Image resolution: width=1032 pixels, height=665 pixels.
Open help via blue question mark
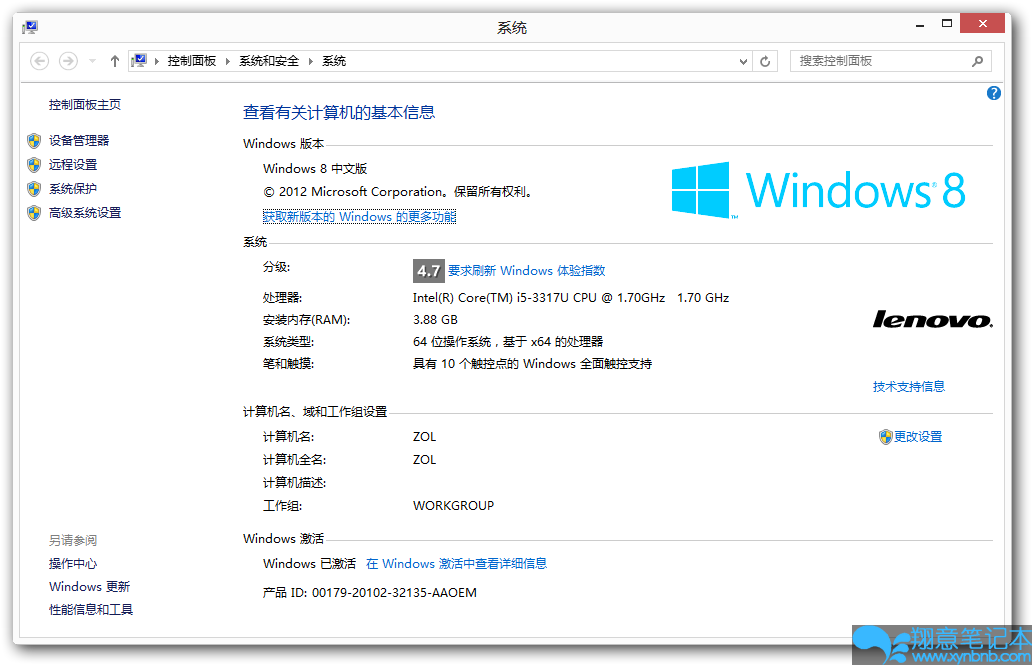[x=994, y=93]
